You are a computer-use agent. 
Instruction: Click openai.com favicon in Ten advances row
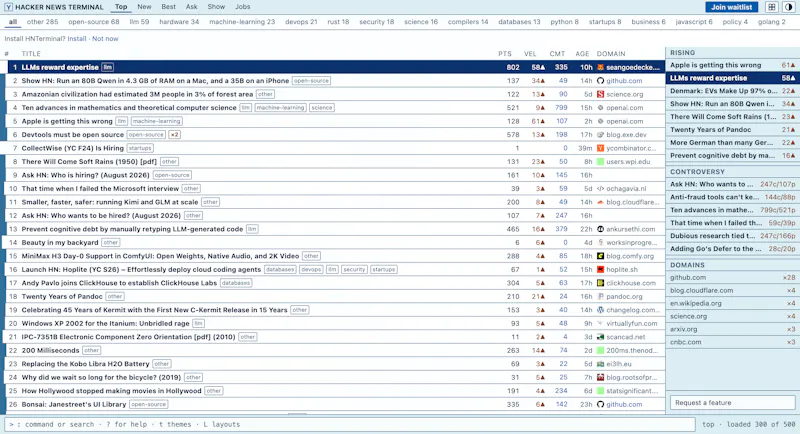(601, 108)
